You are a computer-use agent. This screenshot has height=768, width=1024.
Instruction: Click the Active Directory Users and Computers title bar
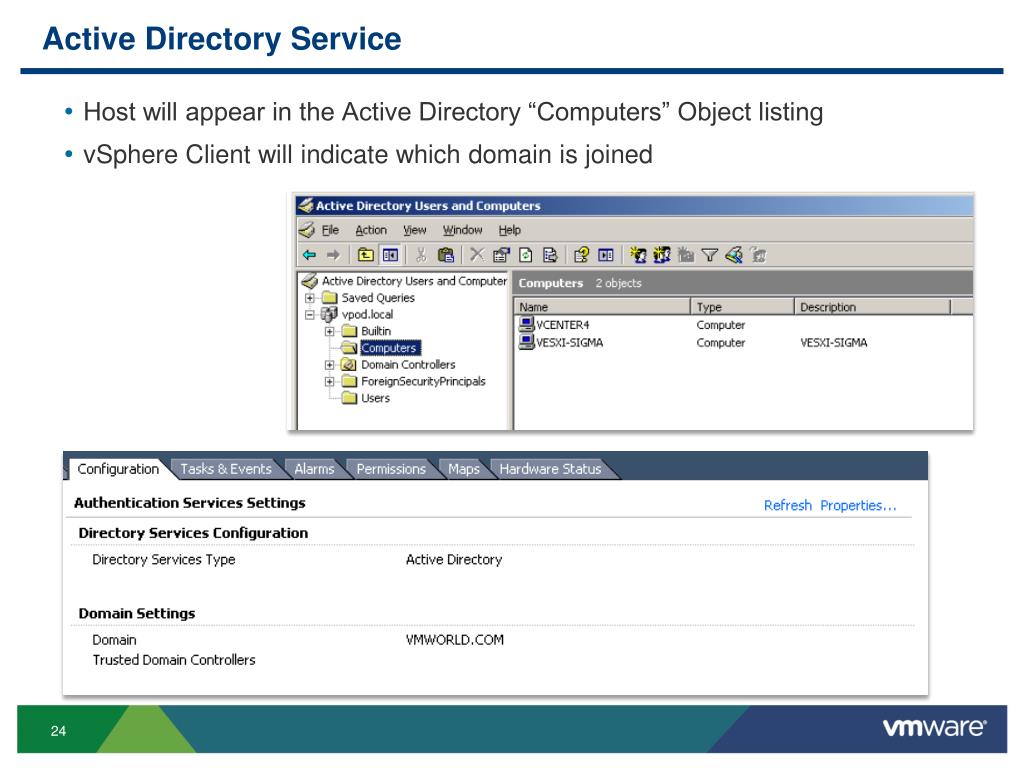(x=634, y=206)
